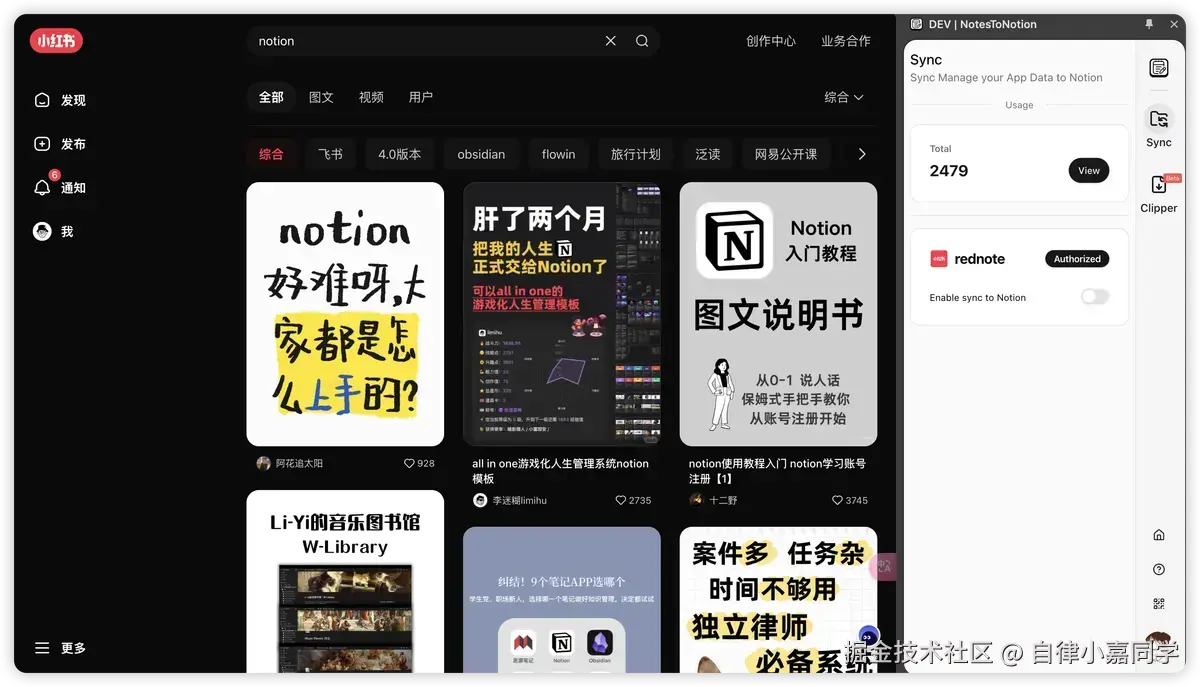Open the 'Notion入门教程' thumbnail
The image size is (1200, 687).
coord(778,314)
